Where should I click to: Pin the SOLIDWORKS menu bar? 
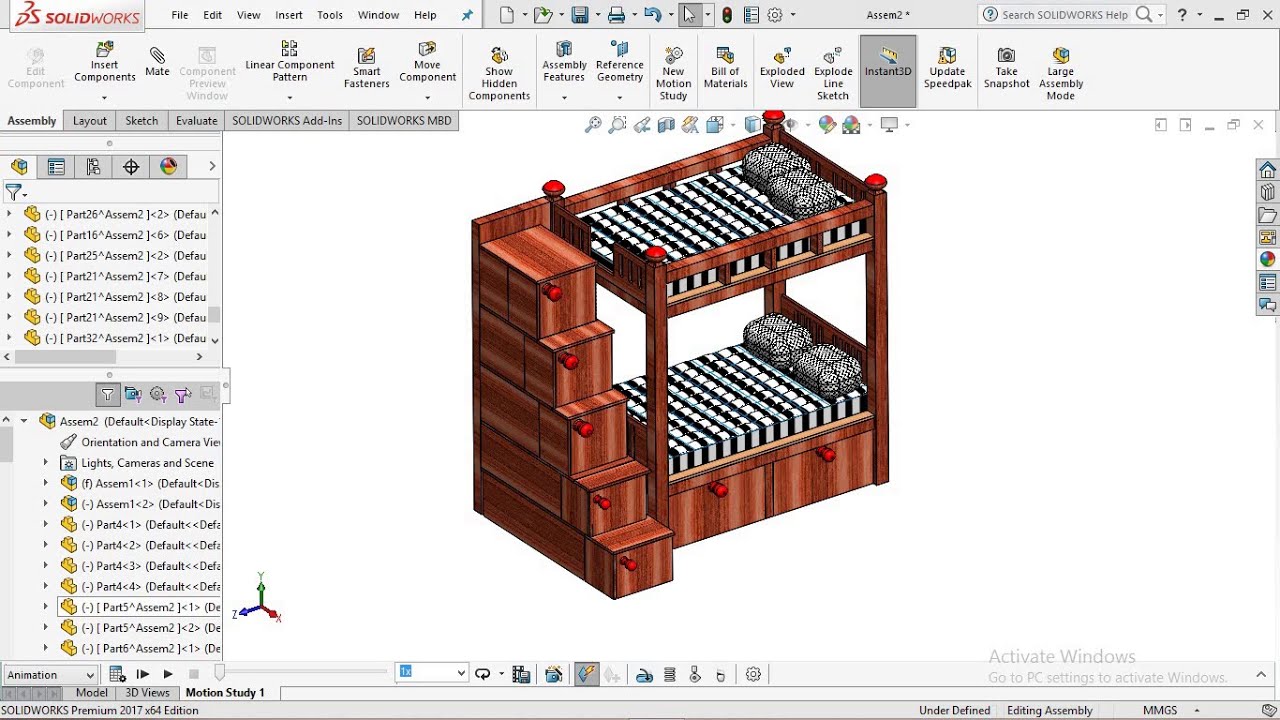click(x=467, y=15)
